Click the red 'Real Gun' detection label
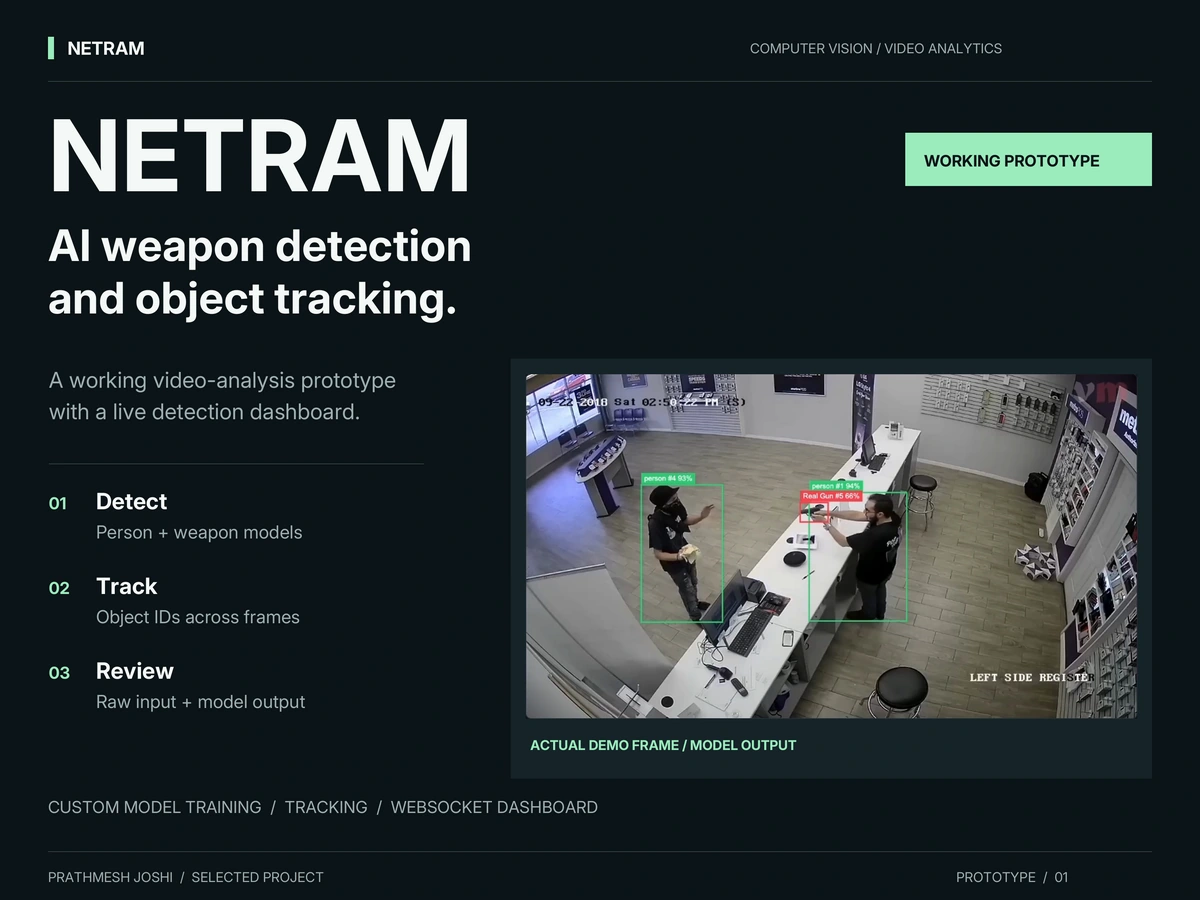Image resolution: width=1200 pixels, height=900 pixels. 831,496
